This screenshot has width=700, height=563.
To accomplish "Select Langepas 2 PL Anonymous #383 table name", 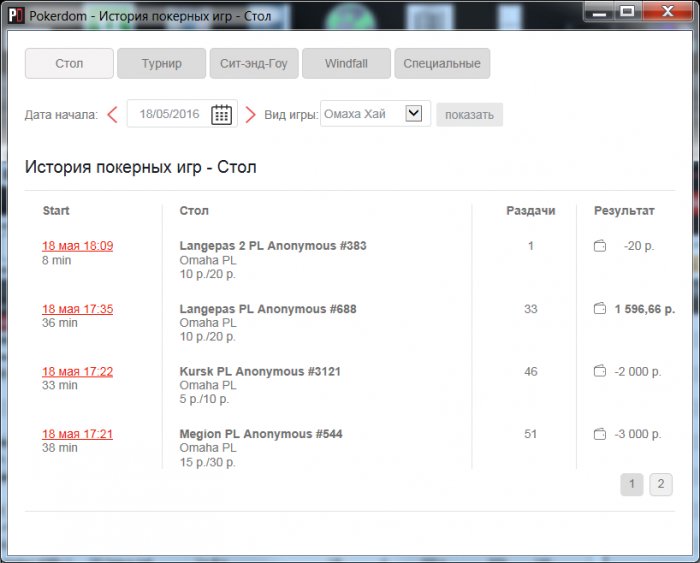I will coord(273,246).
